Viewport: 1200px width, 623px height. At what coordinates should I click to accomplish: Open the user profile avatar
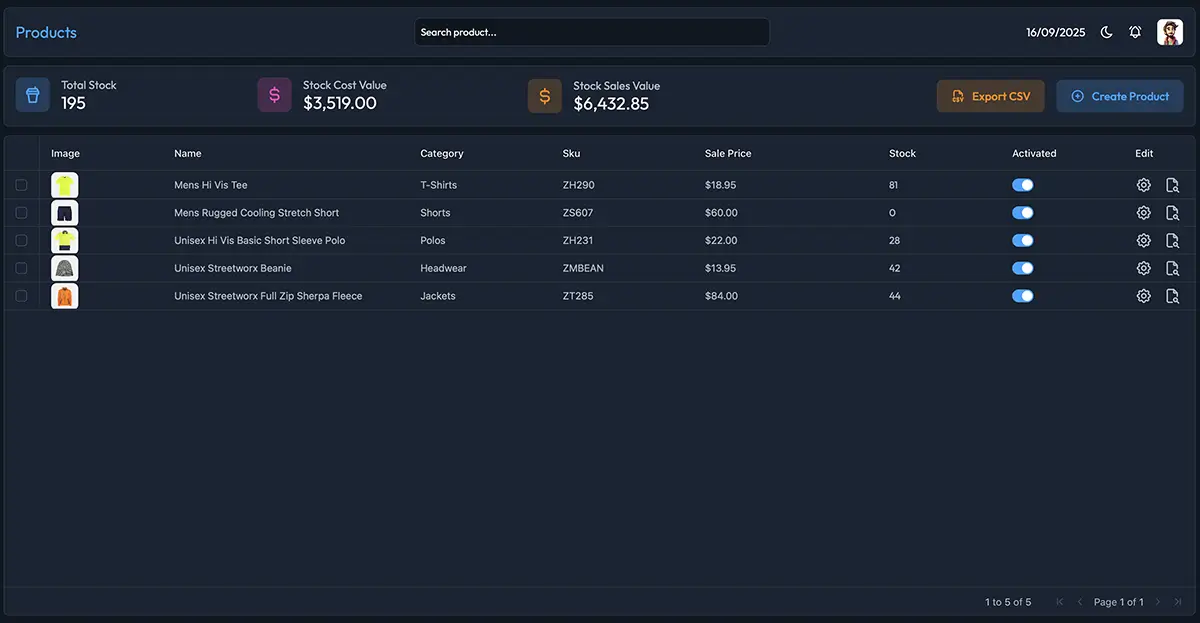[1169, 32]
